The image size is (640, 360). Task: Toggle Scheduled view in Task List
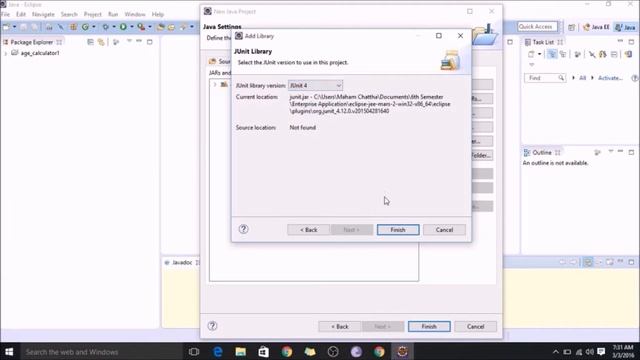tap(563, 54)
